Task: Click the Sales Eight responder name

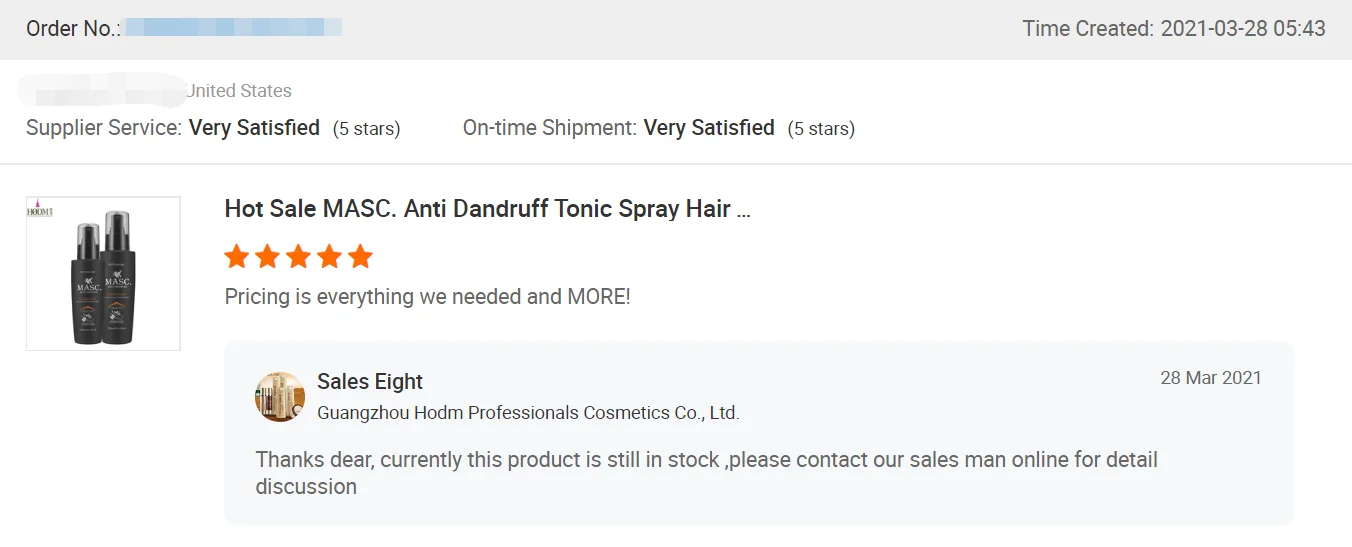Action: click(x=370, y=381)
